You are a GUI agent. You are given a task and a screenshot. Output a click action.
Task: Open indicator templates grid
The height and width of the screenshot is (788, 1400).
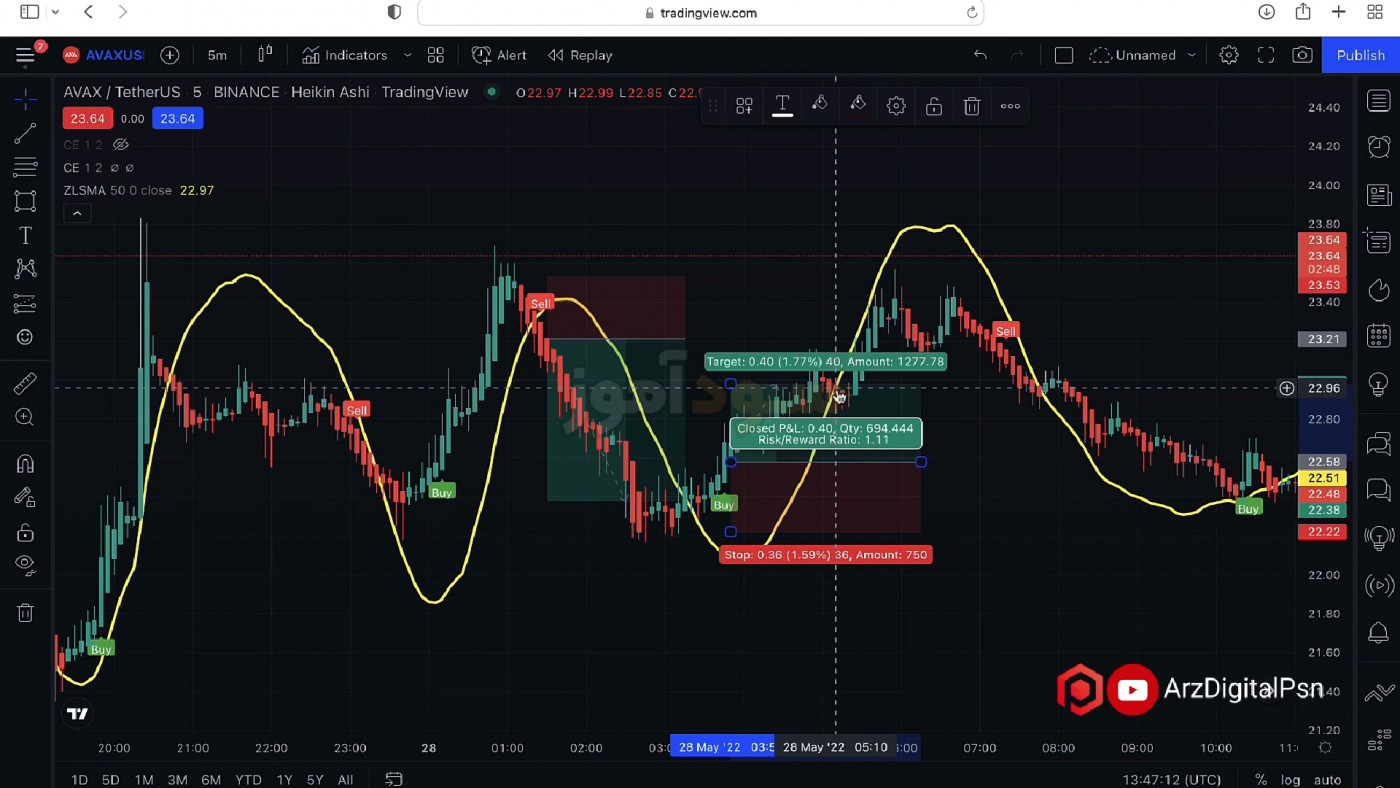[436, 55]
